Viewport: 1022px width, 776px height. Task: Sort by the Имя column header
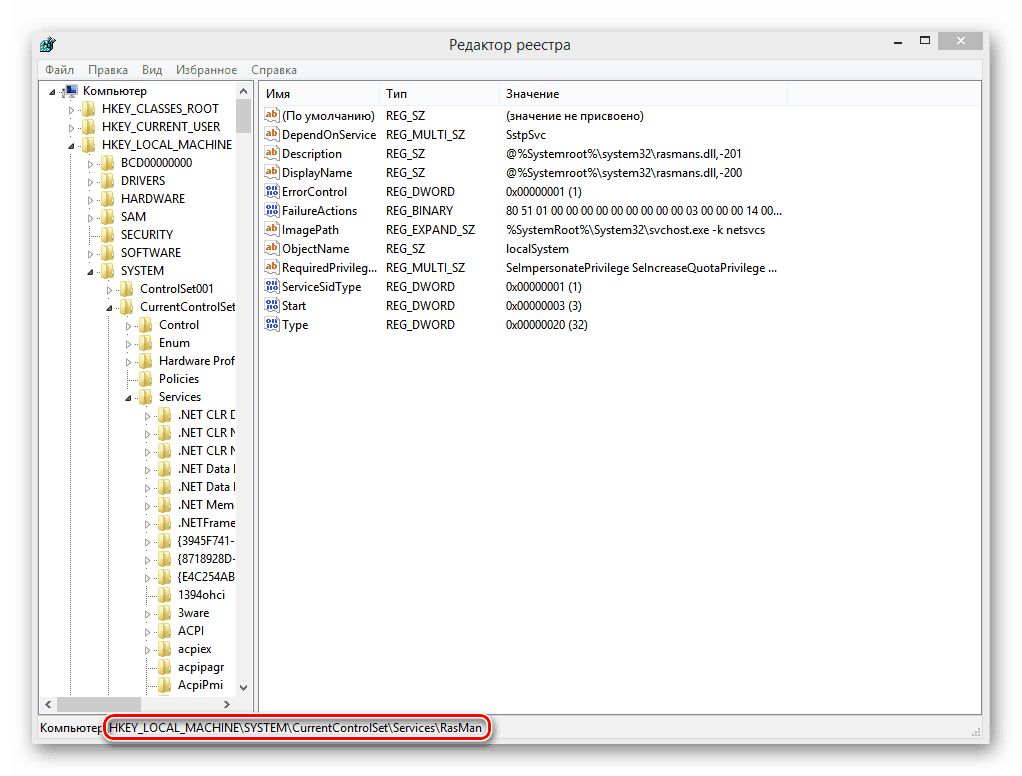click(319, 94)
